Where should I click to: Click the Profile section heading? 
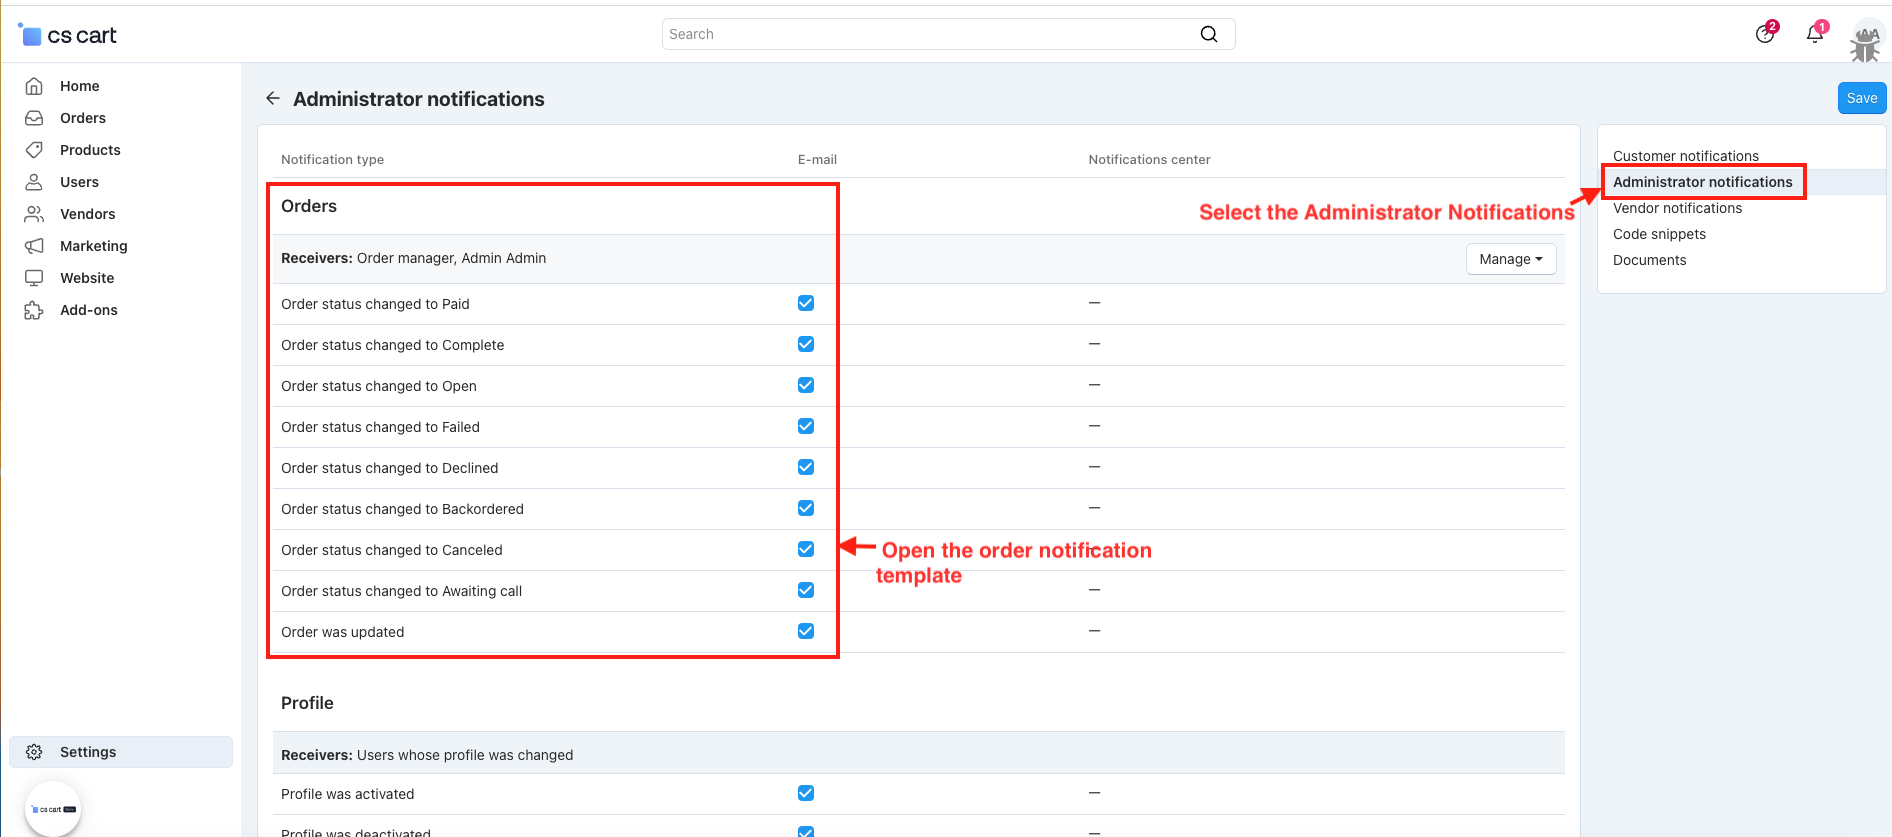point(307,703)
